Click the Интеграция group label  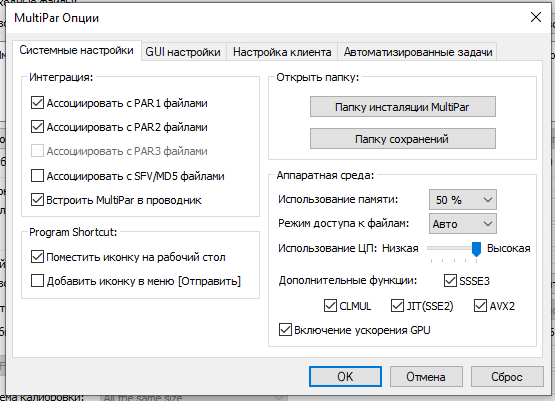[x=61, y=77]
